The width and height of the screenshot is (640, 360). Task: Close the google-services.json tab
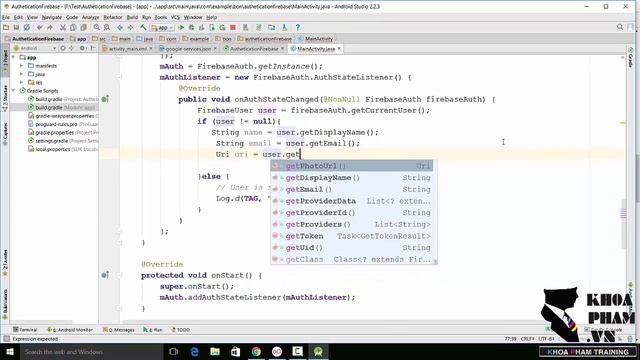[x=215, y=49]
